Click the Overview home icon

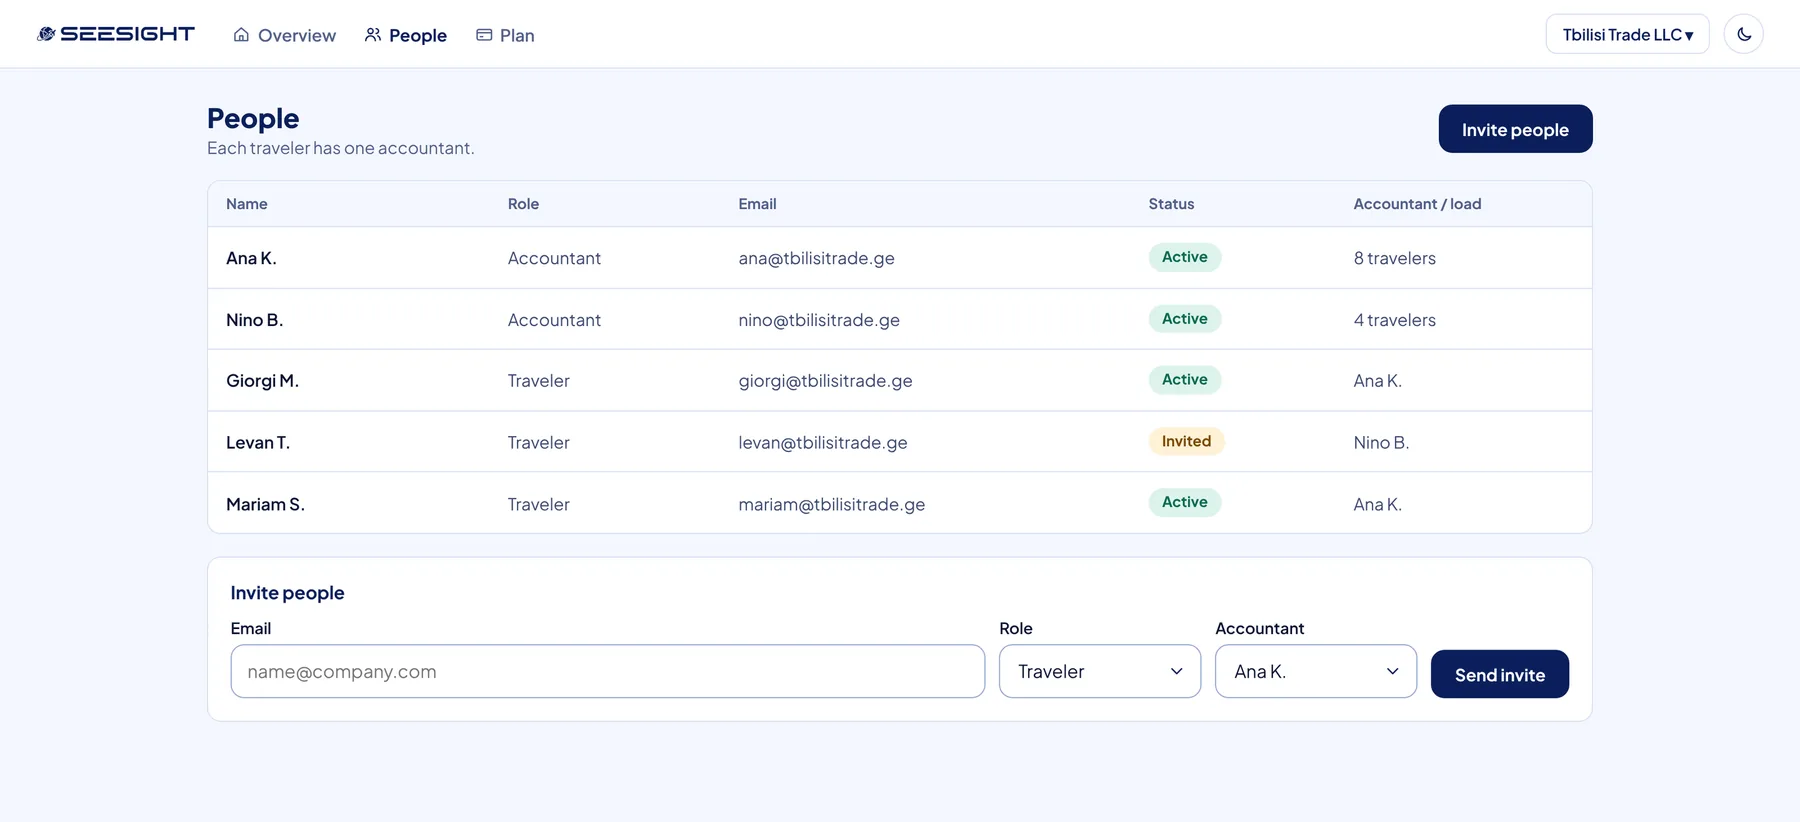point(241,35)
